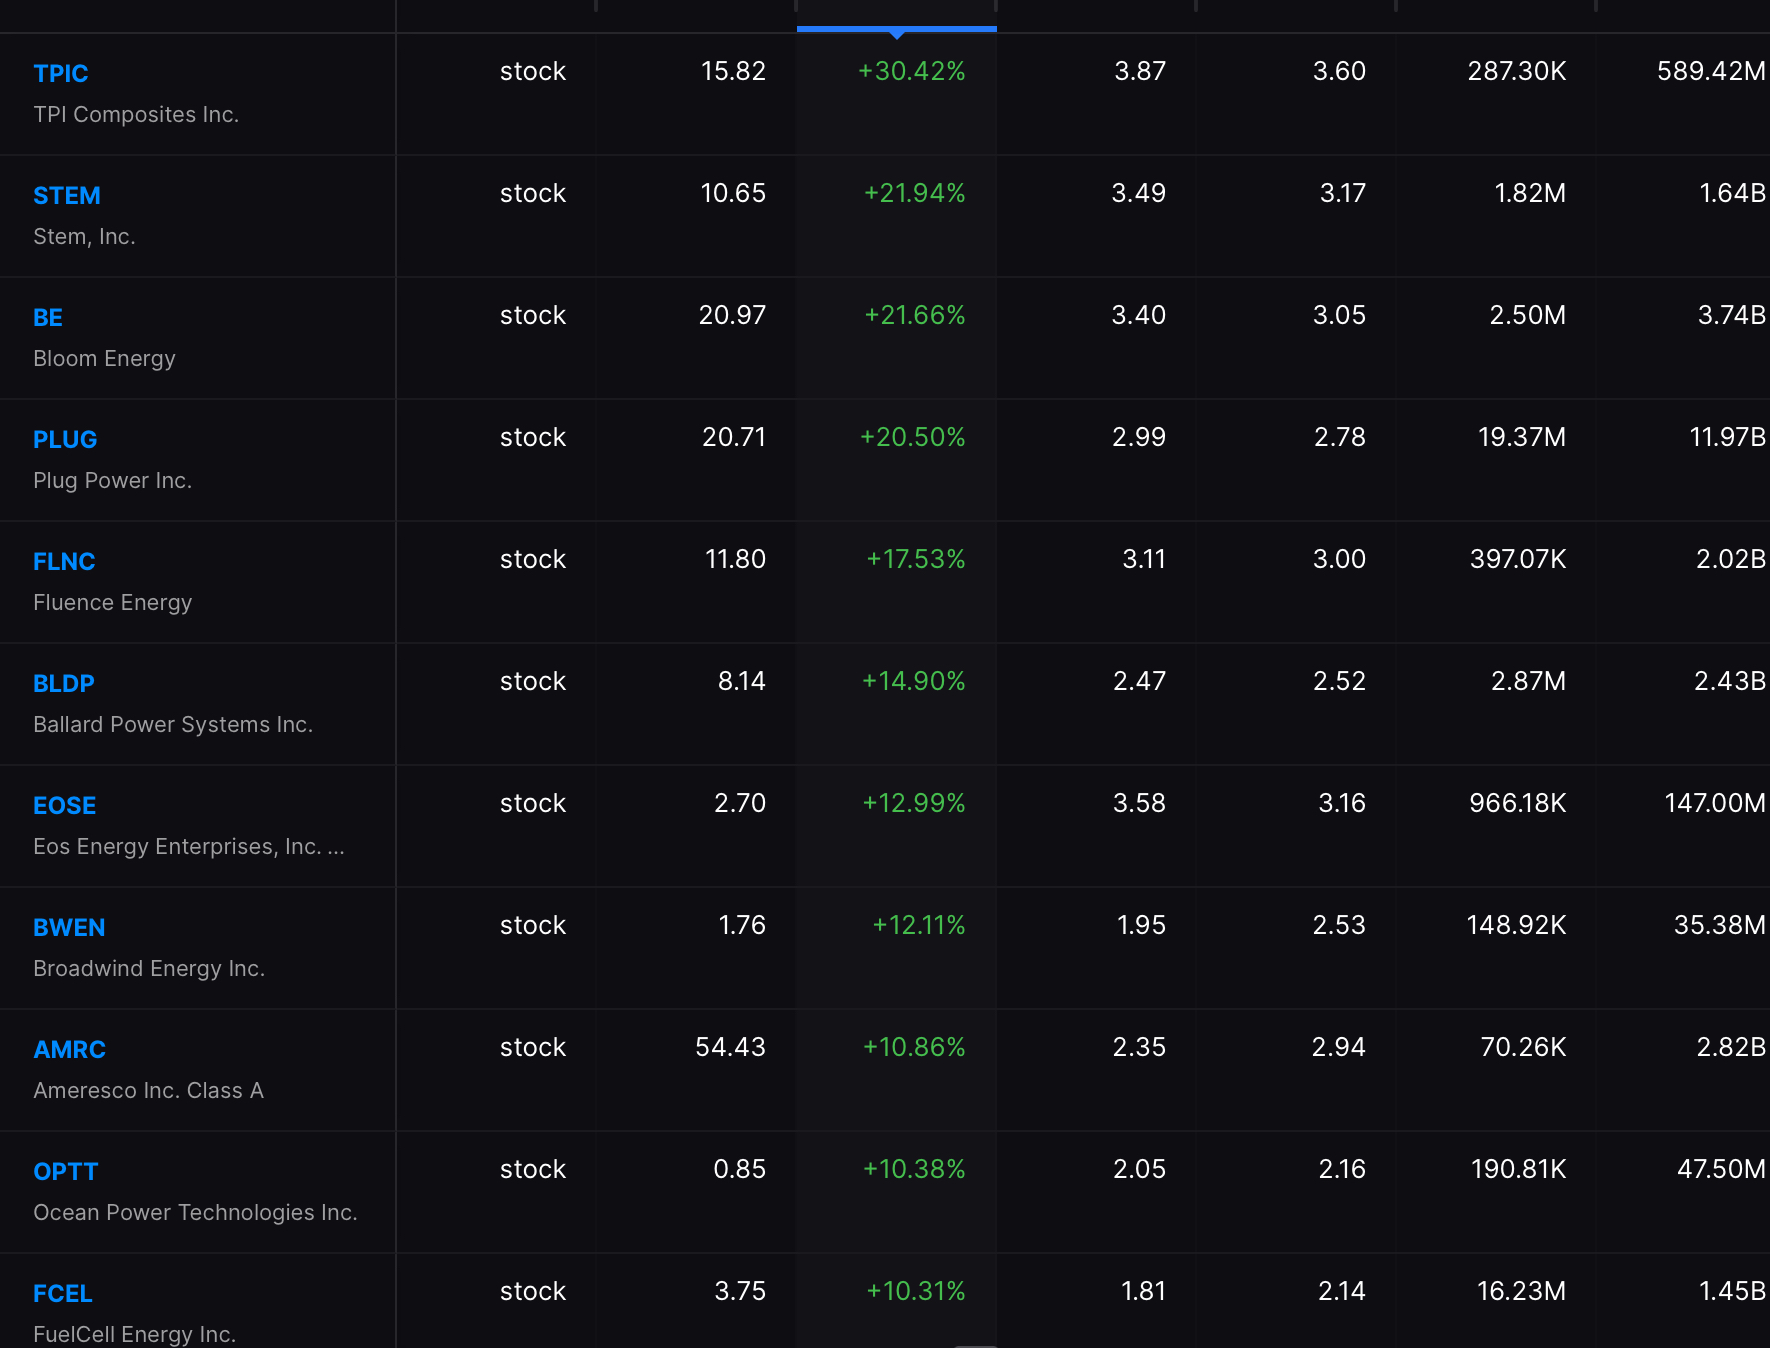The width and height of the screenshot is (1770, 1348).
Task: Select Broadwind Energy Inc. company name
Action: pos(149,968)
